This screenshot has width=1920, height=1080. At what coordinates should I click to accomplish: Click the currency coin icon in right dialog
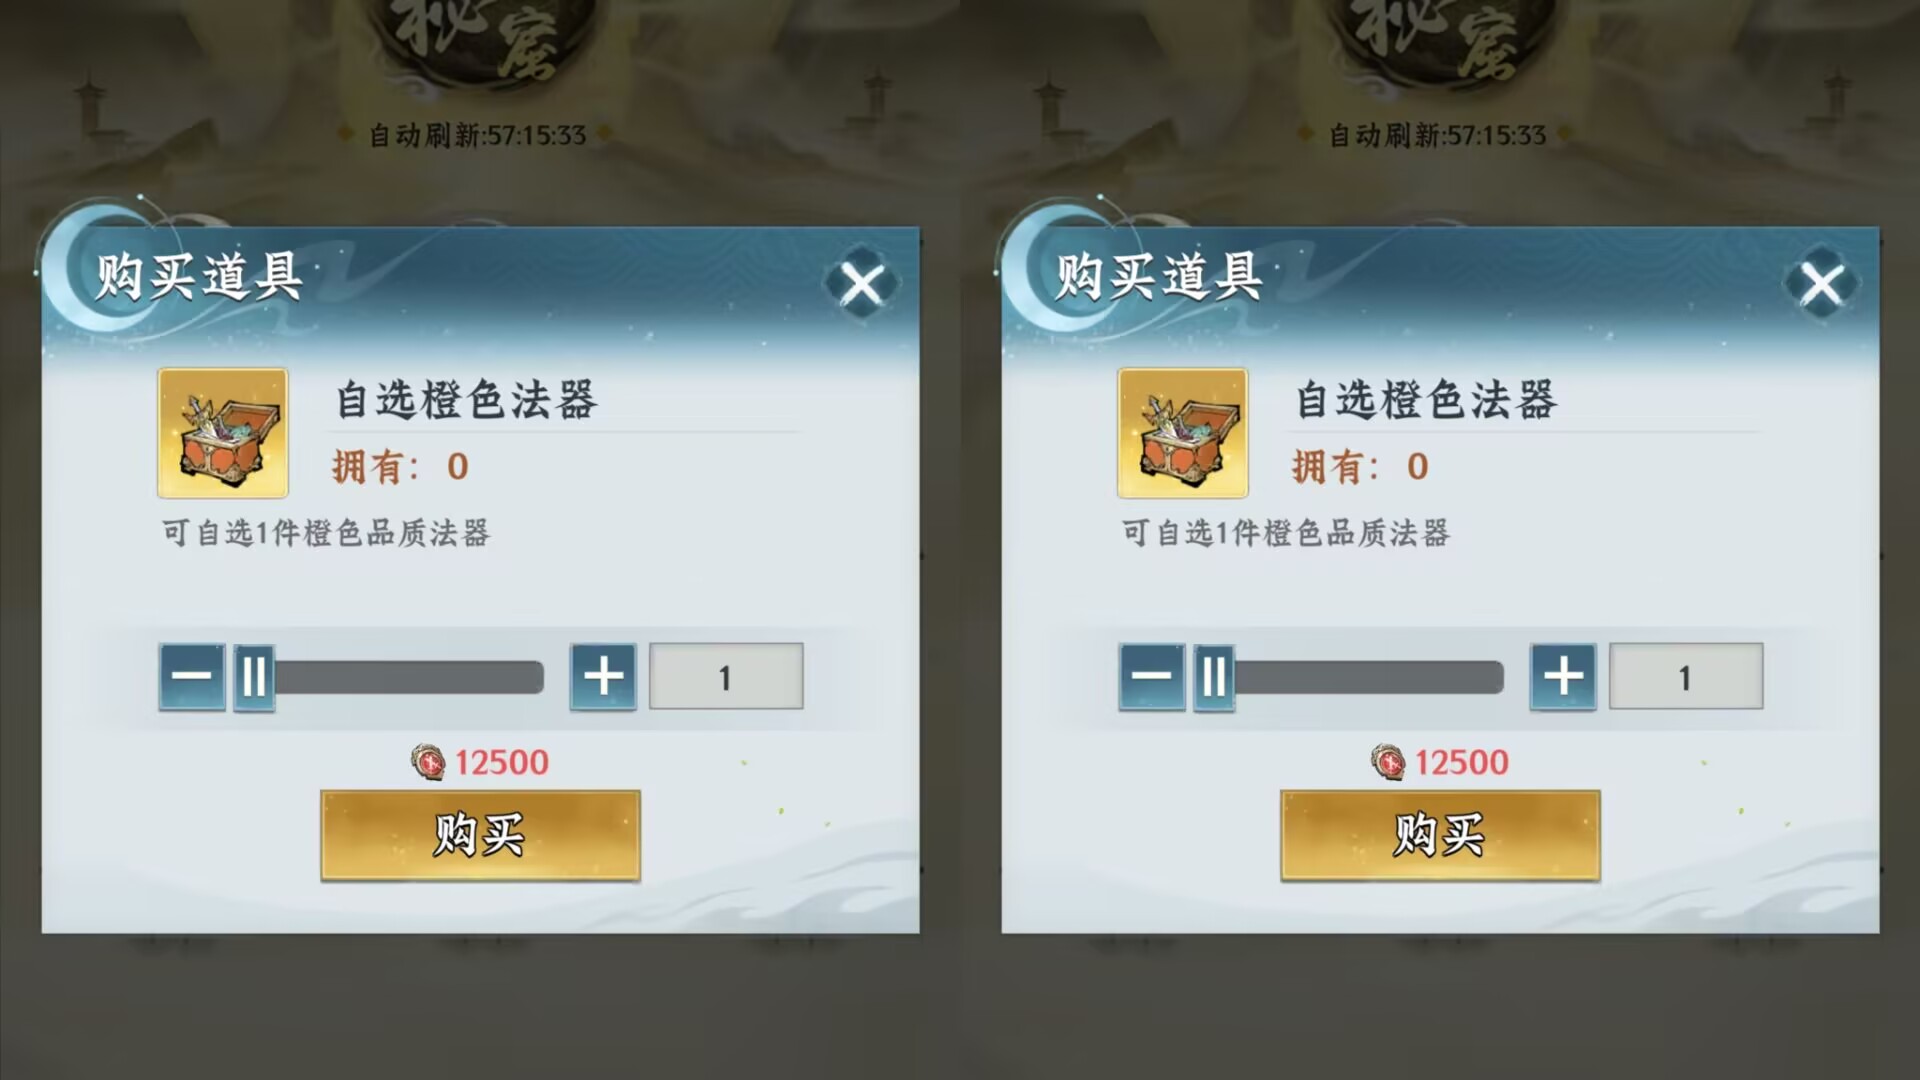1388,762
